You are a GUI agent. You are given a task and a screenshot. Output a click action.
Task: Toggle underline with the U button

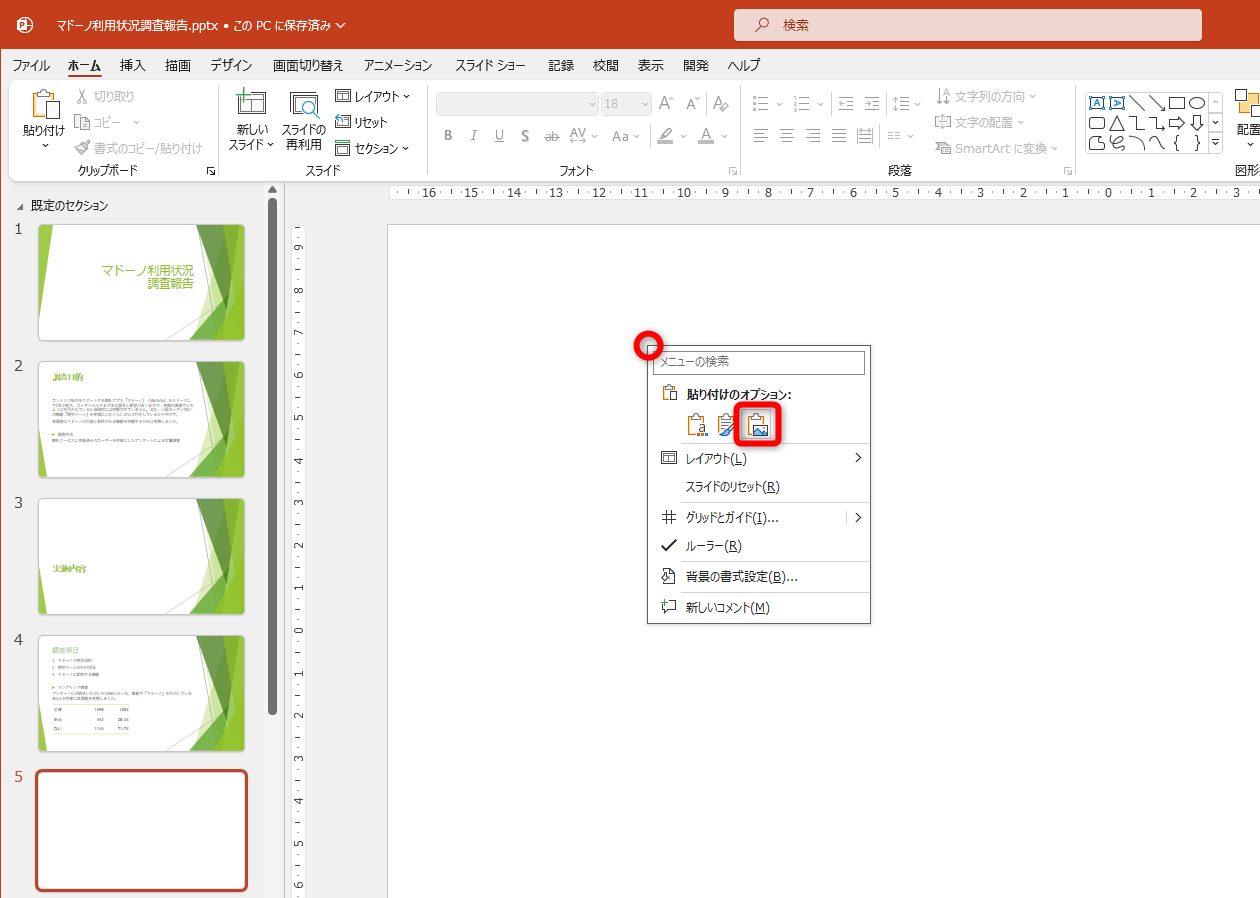pos(500,136)
